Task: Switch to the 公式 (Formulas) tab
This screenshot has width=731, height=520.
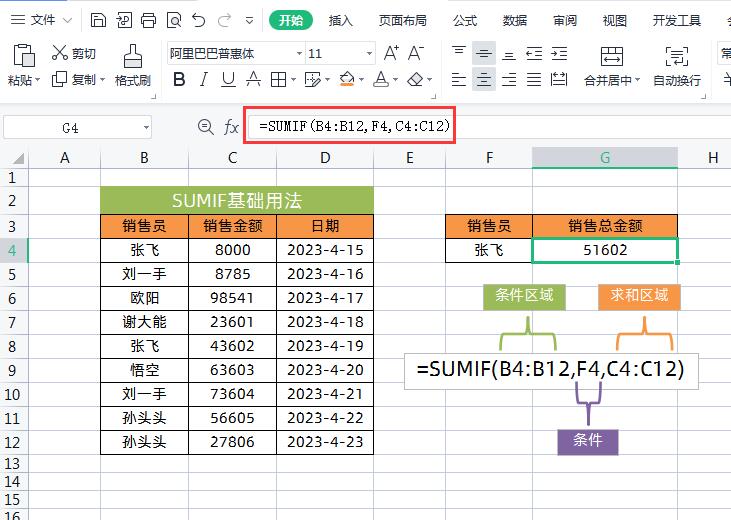Action: [465, 20]
